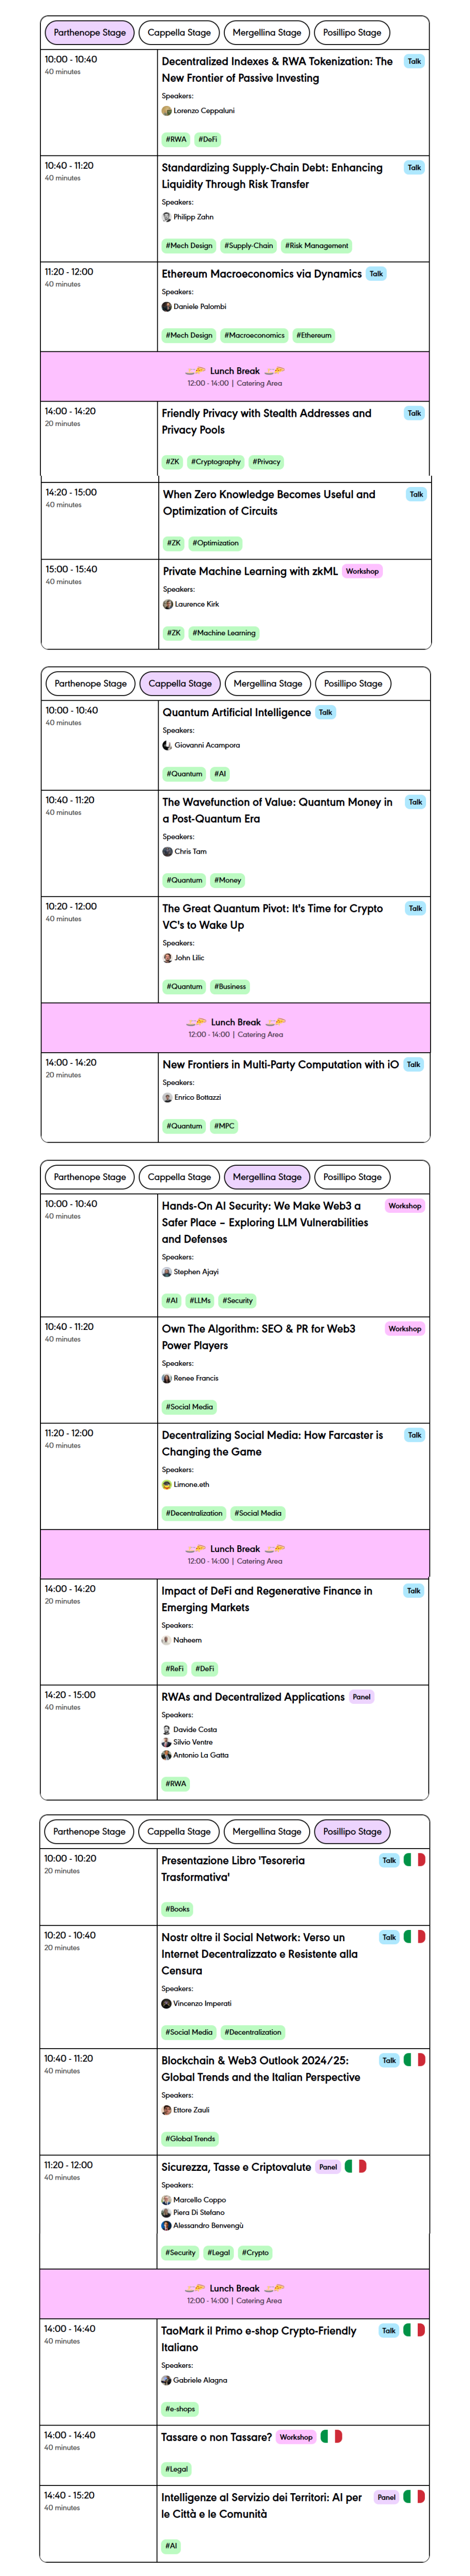Image resolution: width=470 pixels, height=2576 pixels.
Task: Click the #Supply-Chain tag
Action: coord(249,246)
